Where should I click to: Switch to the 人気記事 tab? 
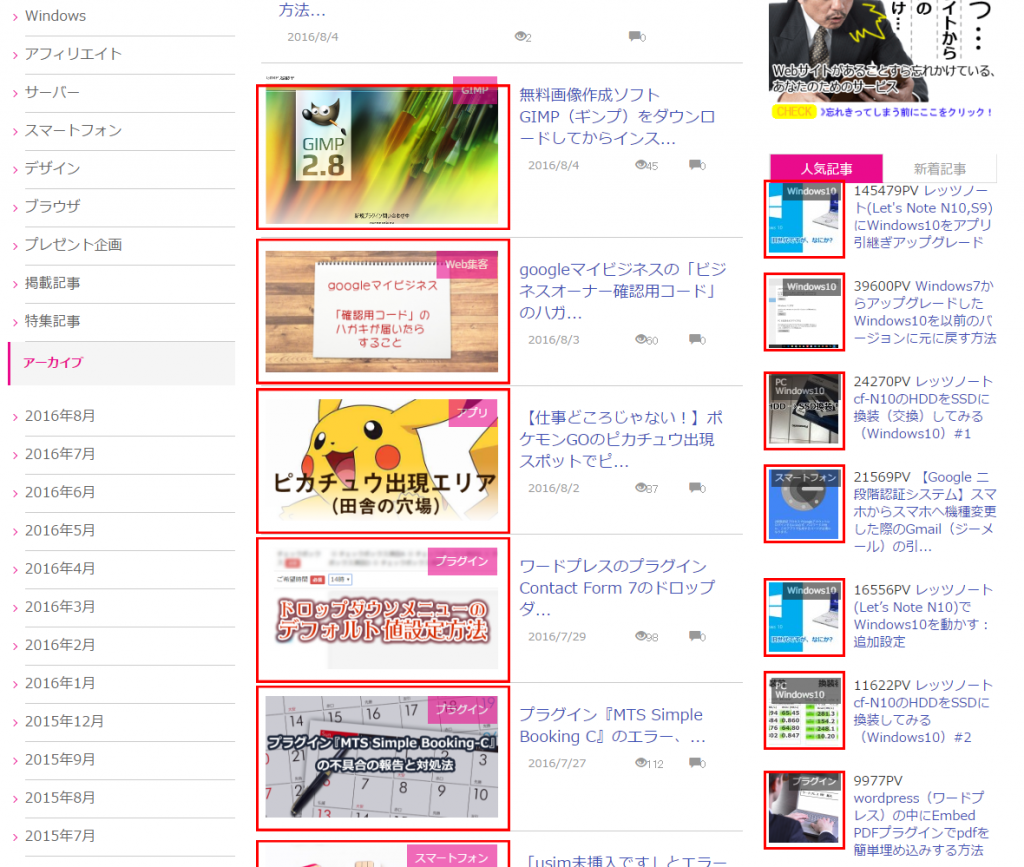826,169
